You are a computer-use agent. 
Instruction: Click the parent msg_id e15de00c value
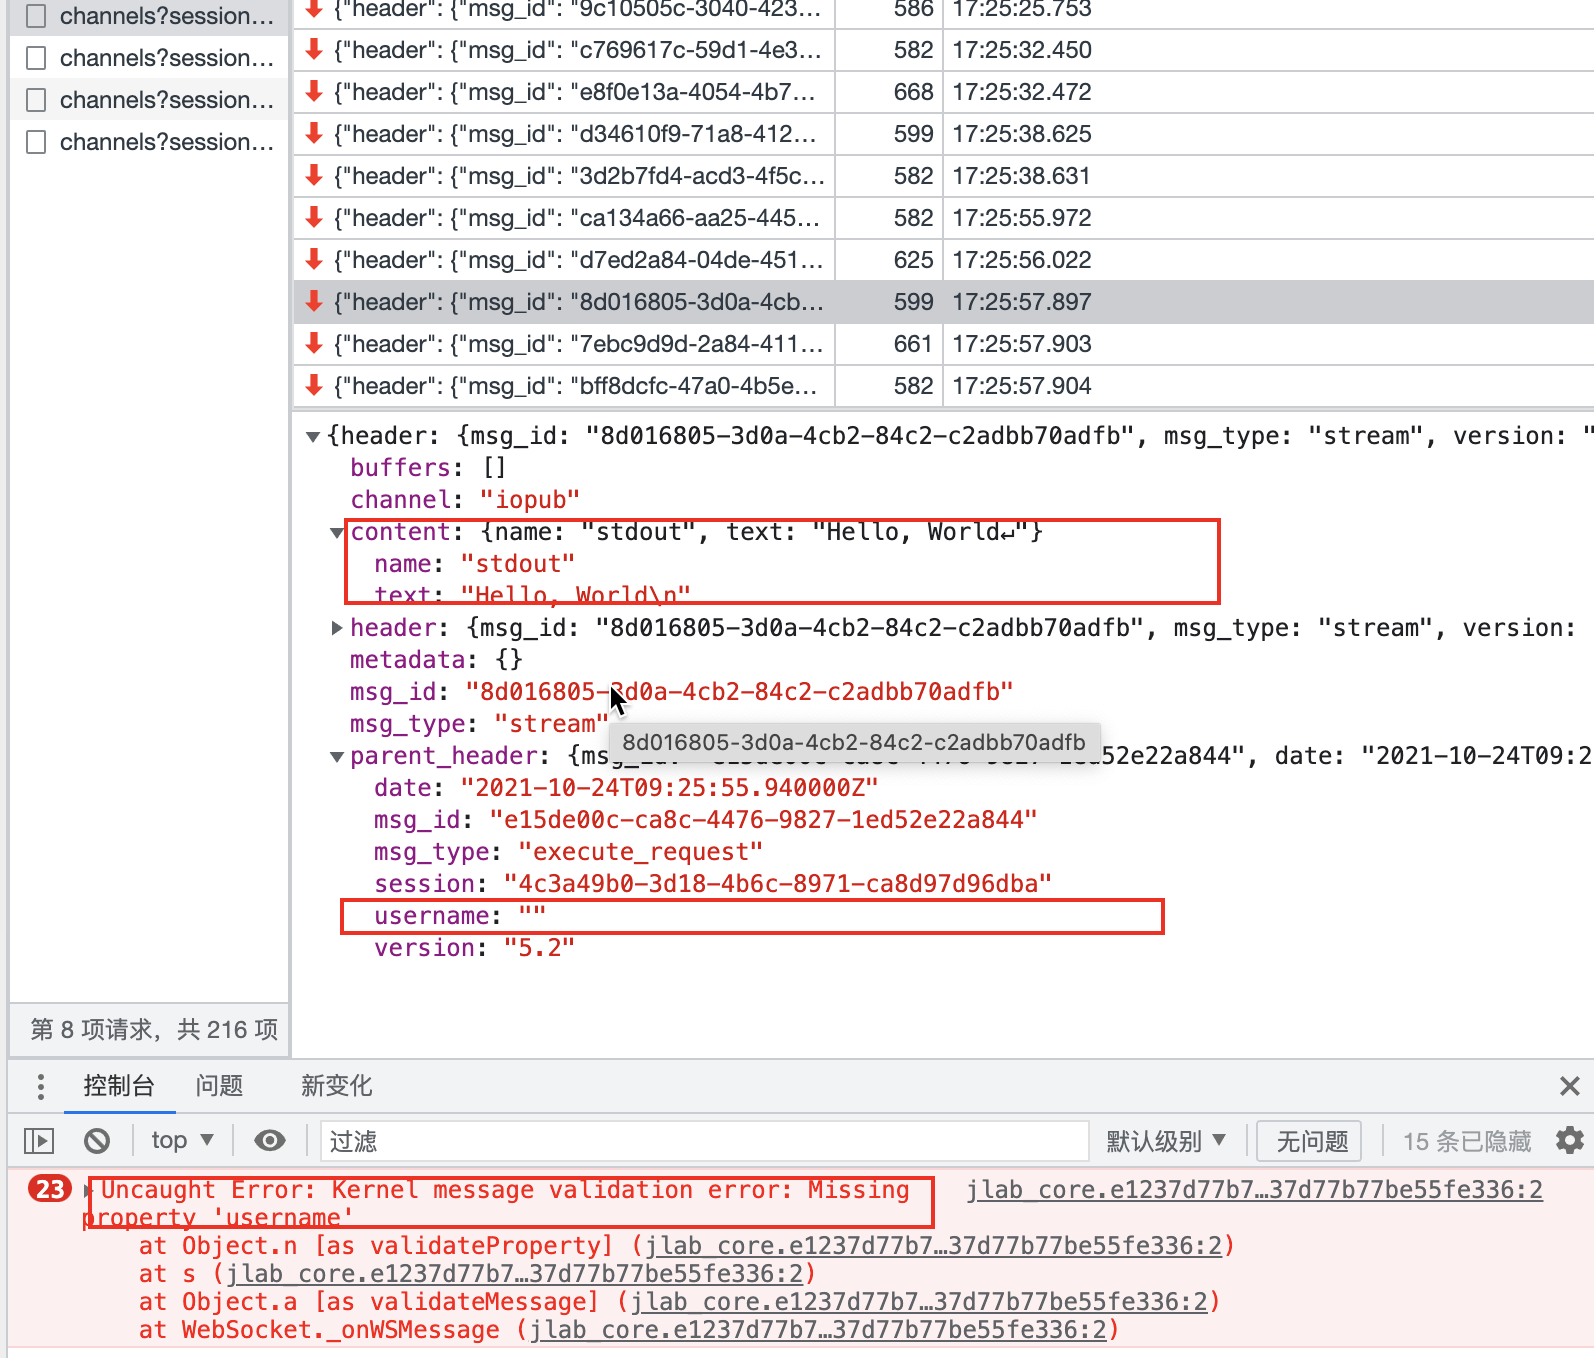click(763, 820)
